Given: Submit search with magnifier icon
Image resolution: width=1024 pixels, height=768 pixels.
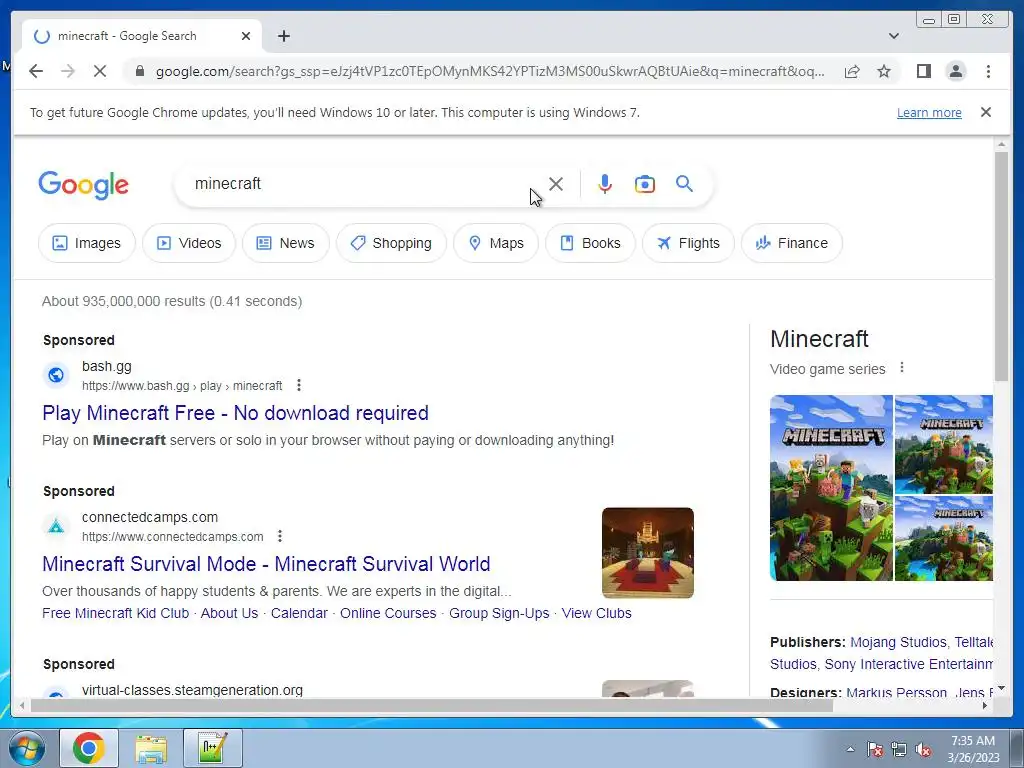Looking at the screenshot, I should point(684,184).
